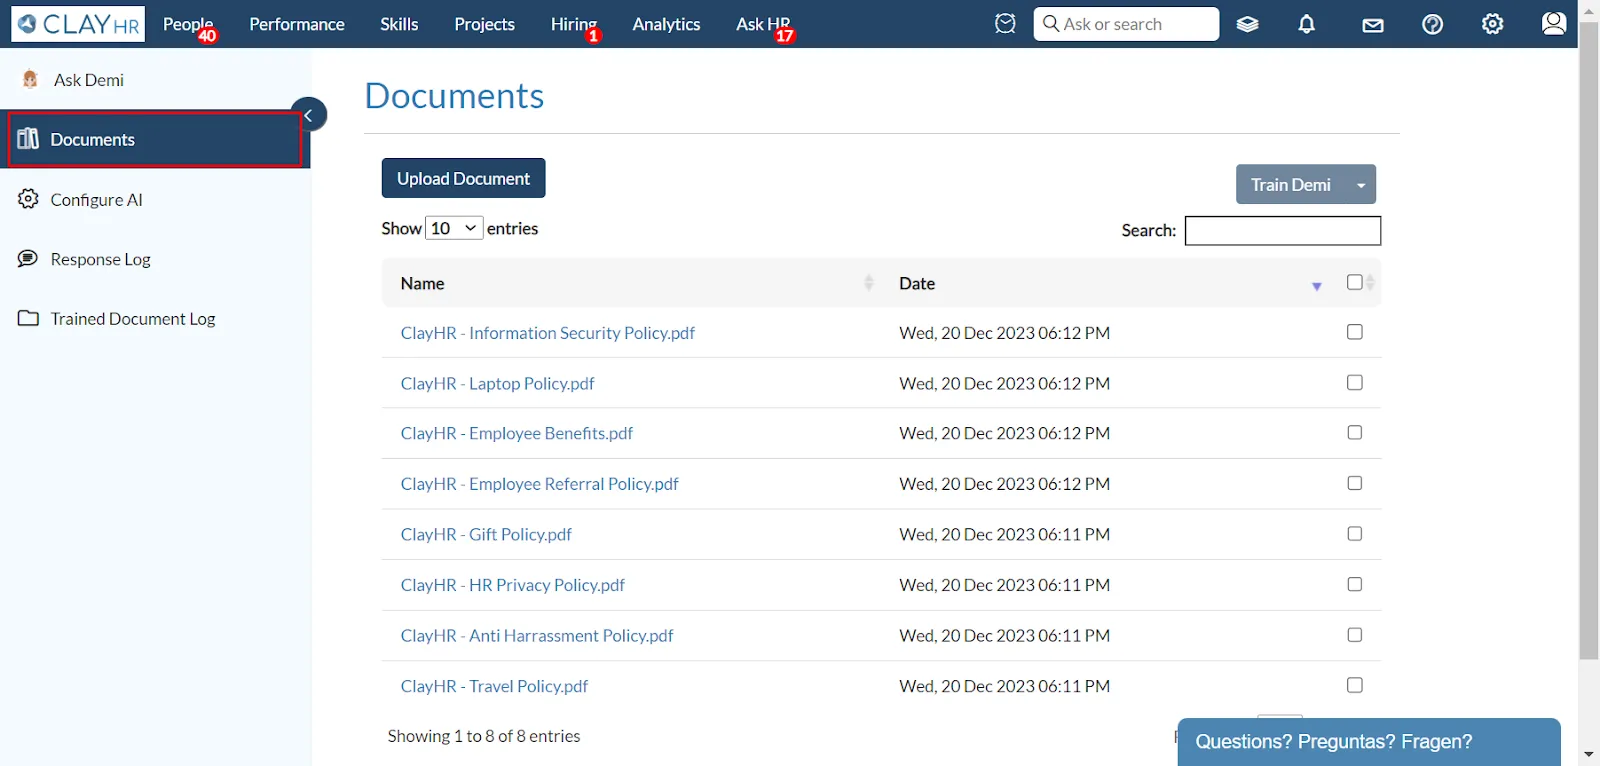Click the Documents books icon in sidebar
Screen dimensions: 1600x766
pos(28,138)
